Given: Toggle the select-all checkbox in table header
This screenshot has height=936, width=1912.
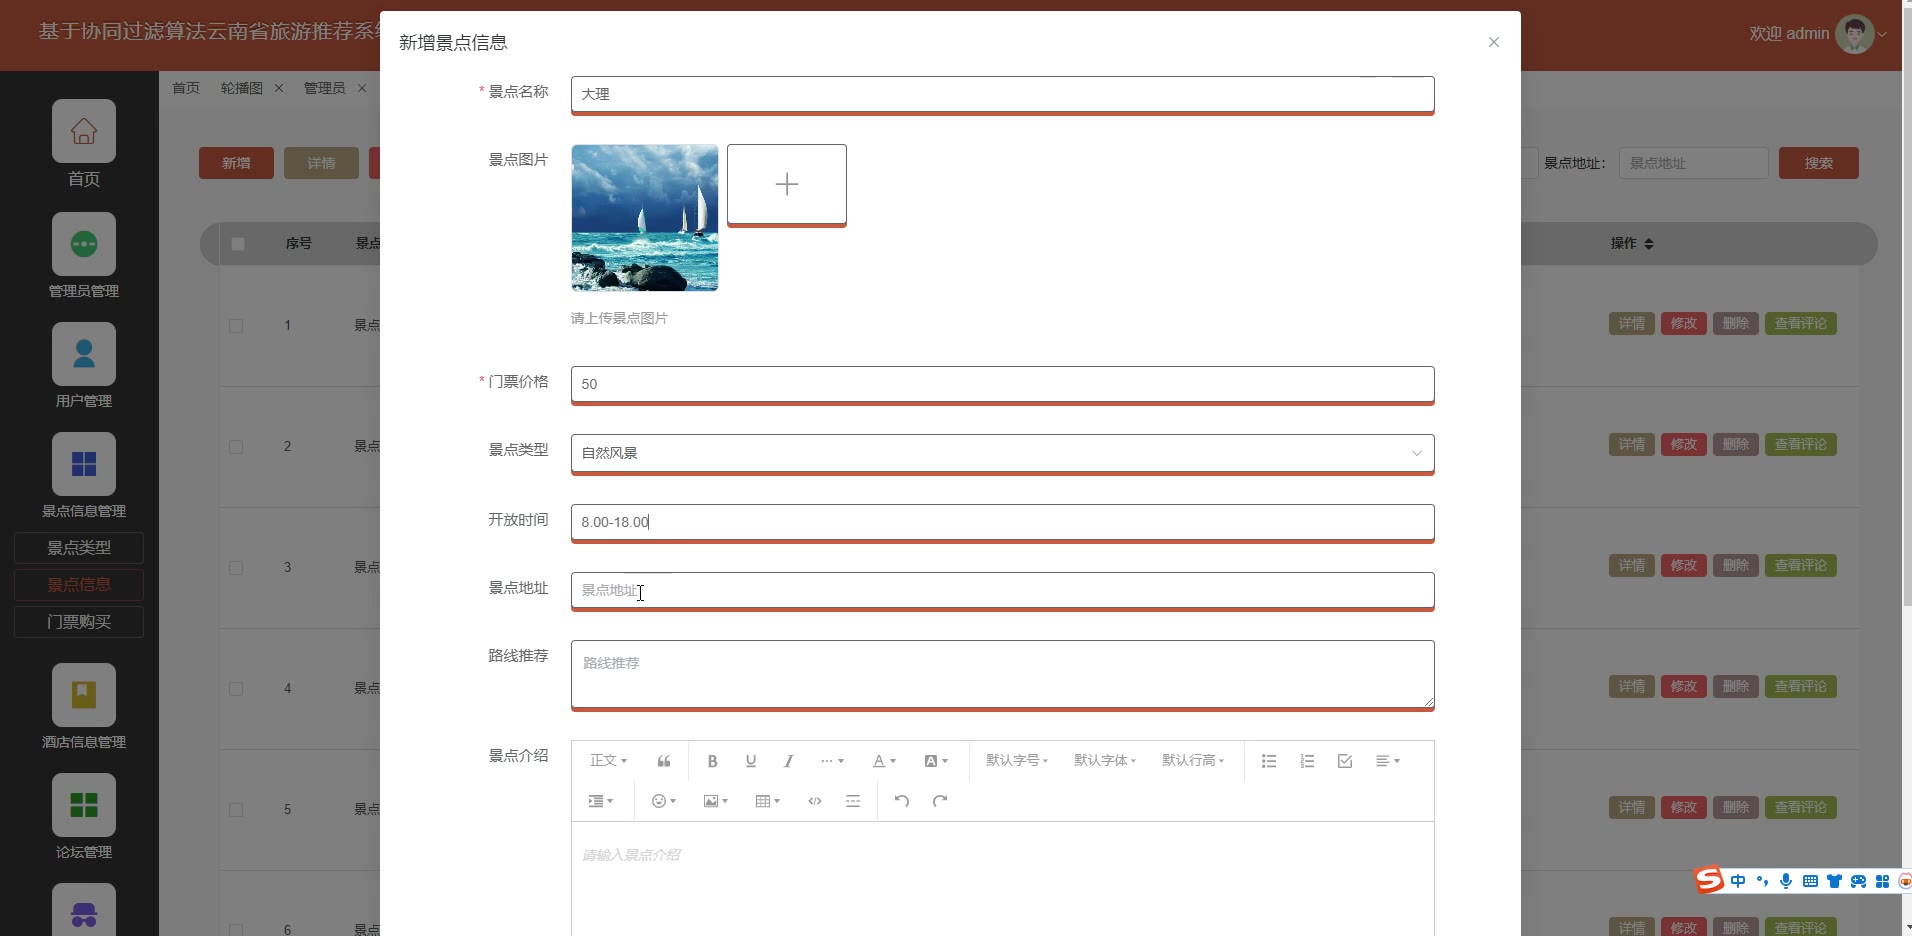Looking at the screenshot, I should pyautogui.click(x=238, y=243).
